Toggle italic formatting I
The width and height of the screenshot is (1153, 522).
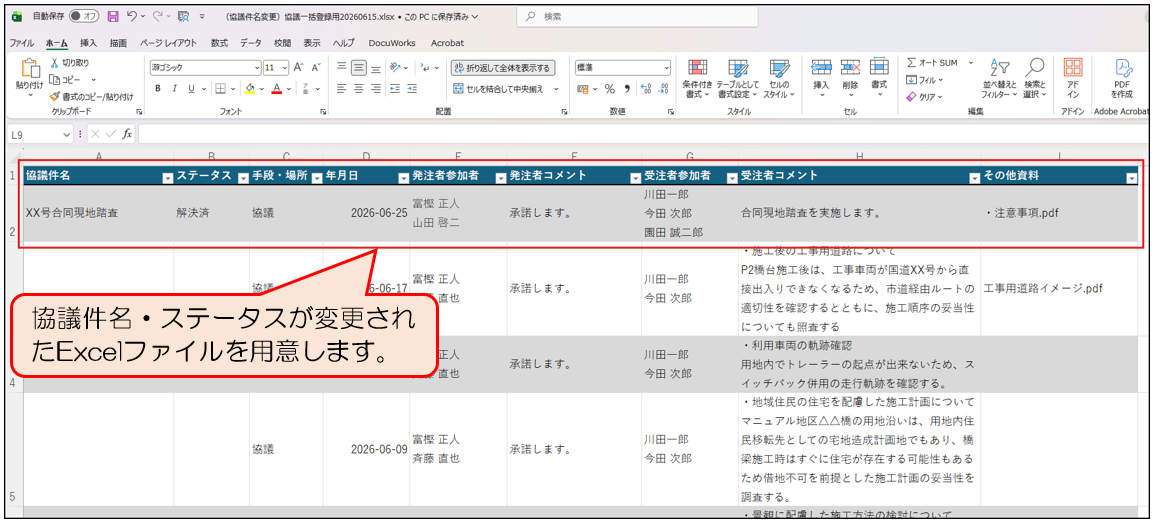174,88
